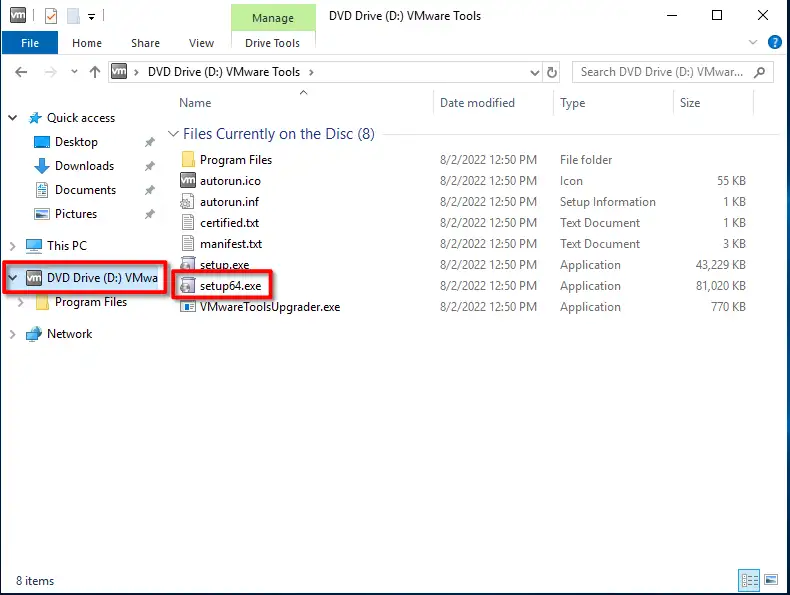Click the search DVD Drive box
Image resolution: width=790 pixels, height=595 pixels.
pos(673,72)
